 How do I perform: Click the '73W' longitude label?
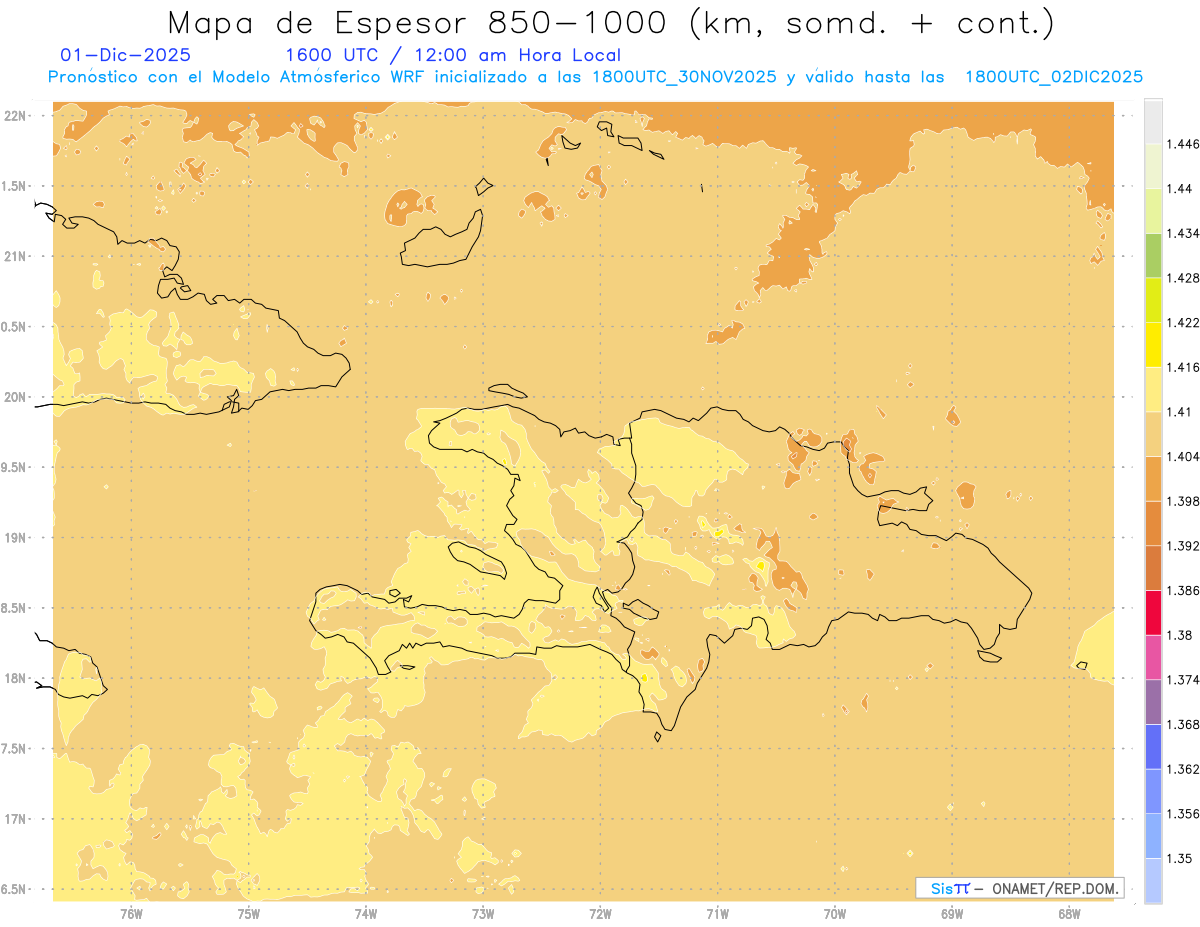483,914
